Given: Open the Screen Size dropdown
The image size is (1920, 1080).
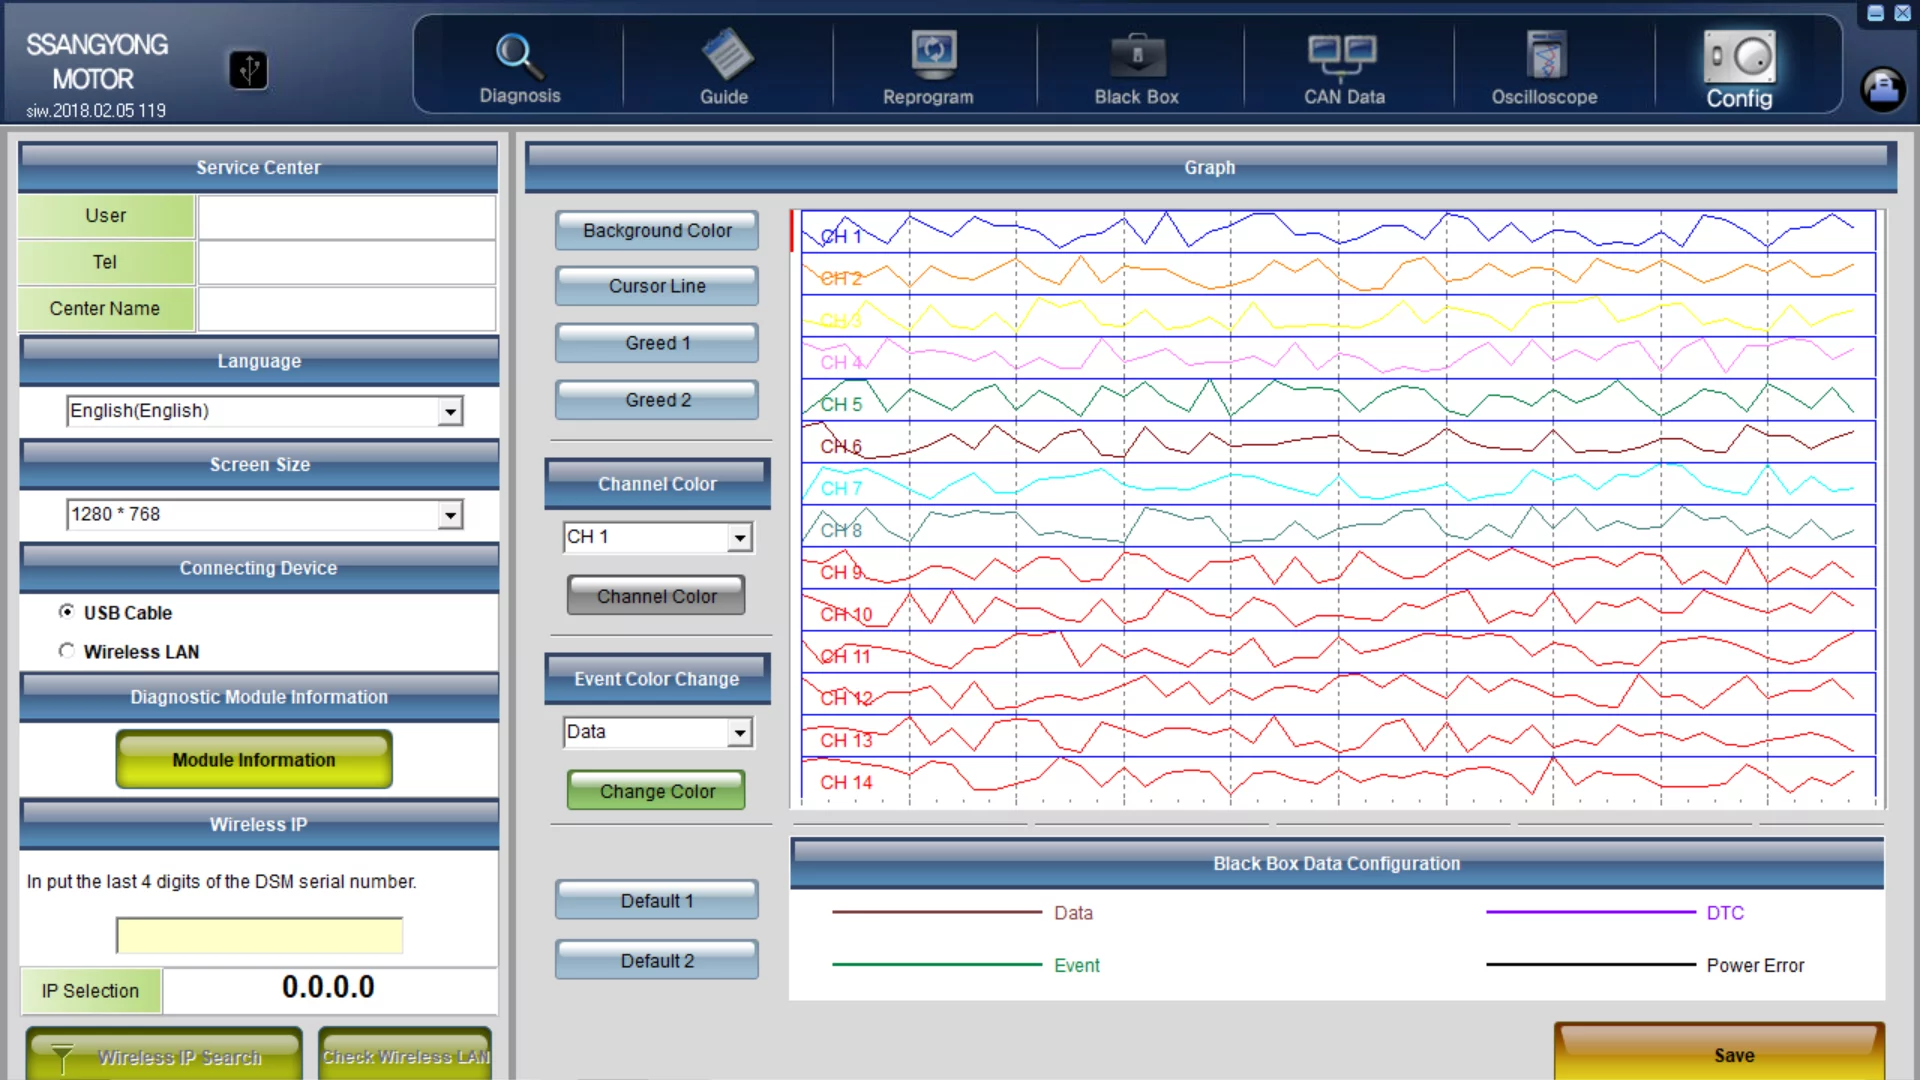Looking at the screenshot, I should pyautogui.click(x=450, y=515).
